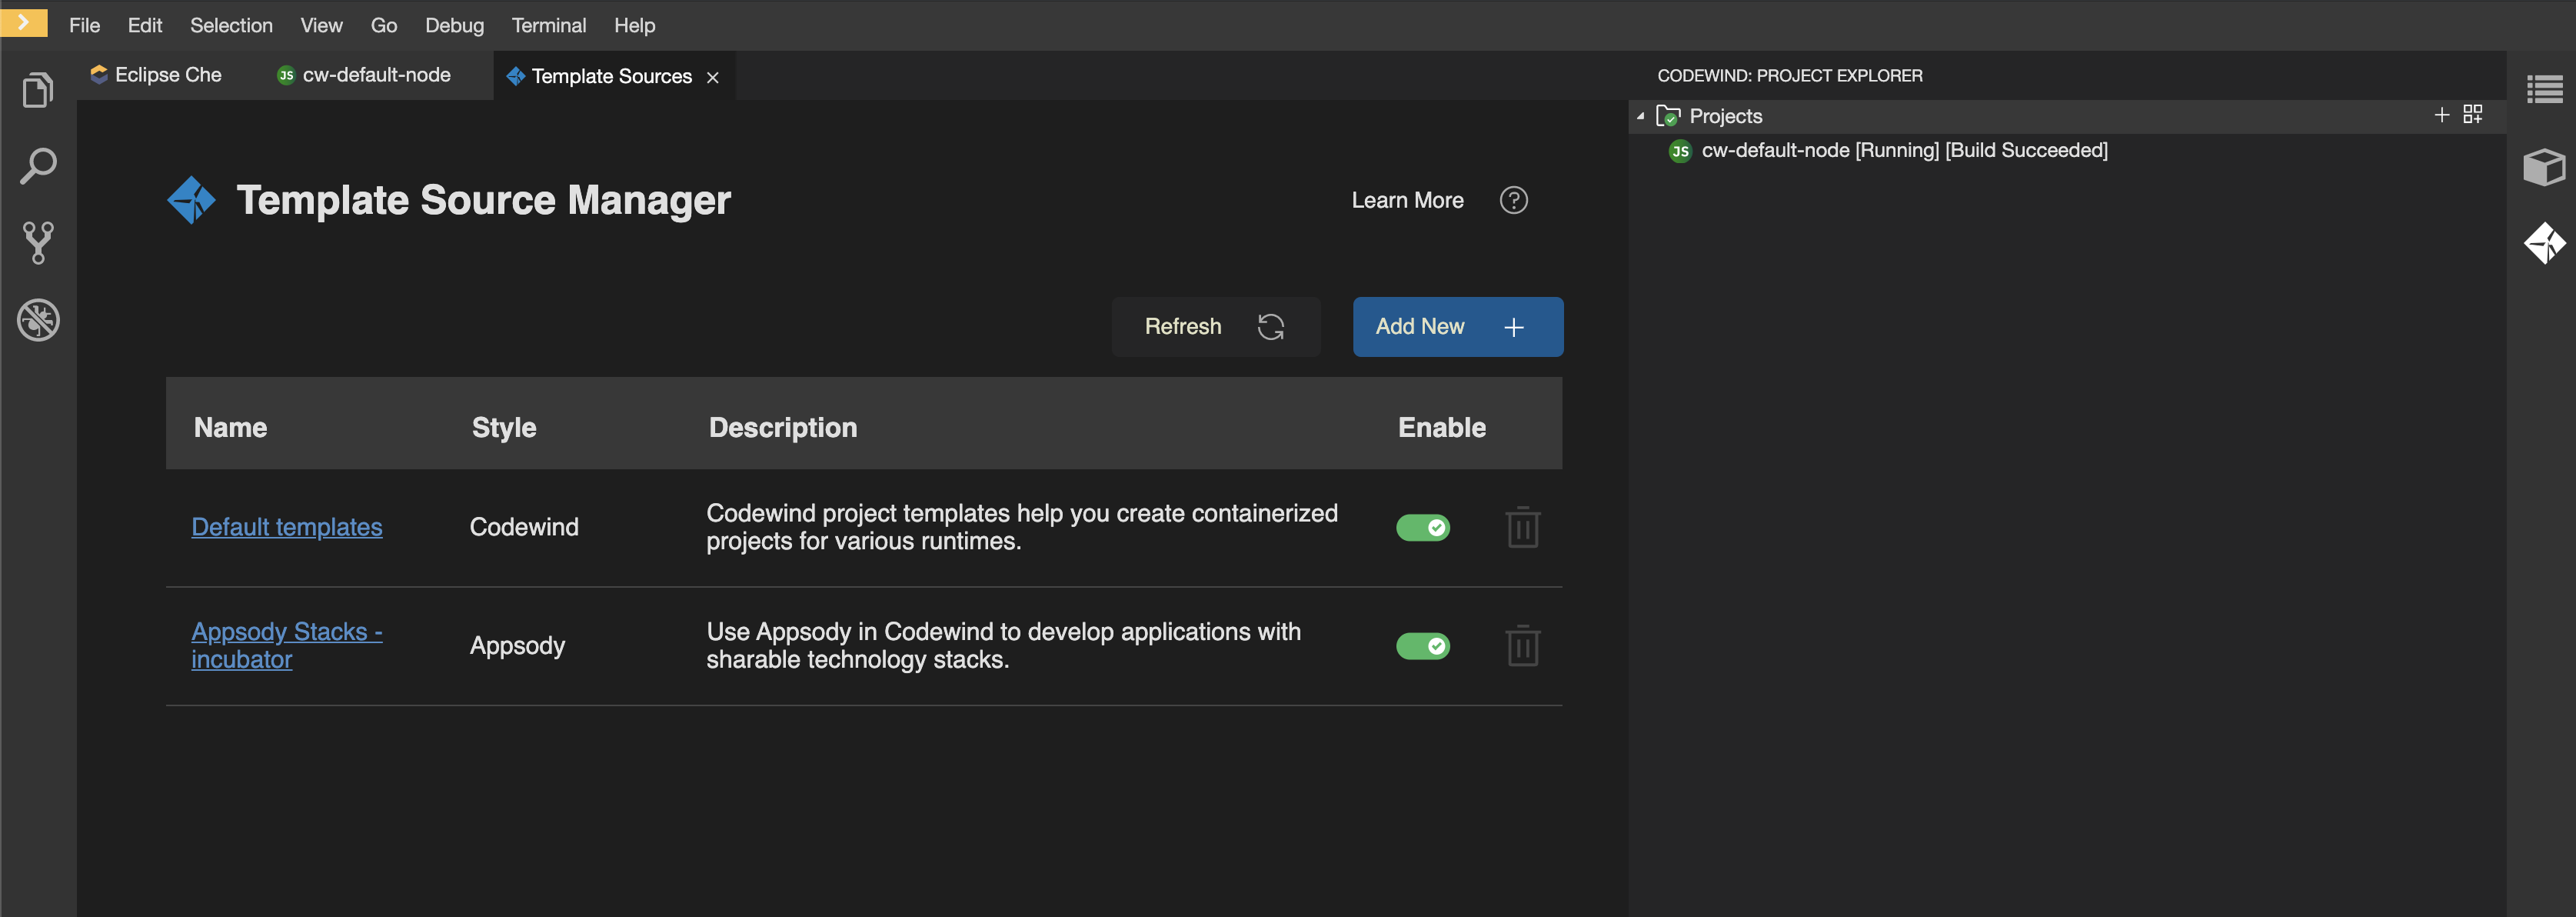
Task: Click the Add New button
Action: pyautogui.click(x=1457, y=326)
